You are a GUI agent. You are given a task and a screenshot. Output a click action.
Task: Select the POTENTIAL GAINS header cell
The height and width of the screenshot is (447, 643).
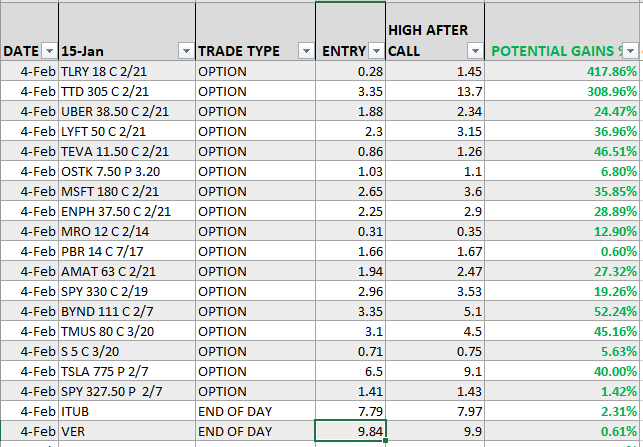[x=562, y=32]
